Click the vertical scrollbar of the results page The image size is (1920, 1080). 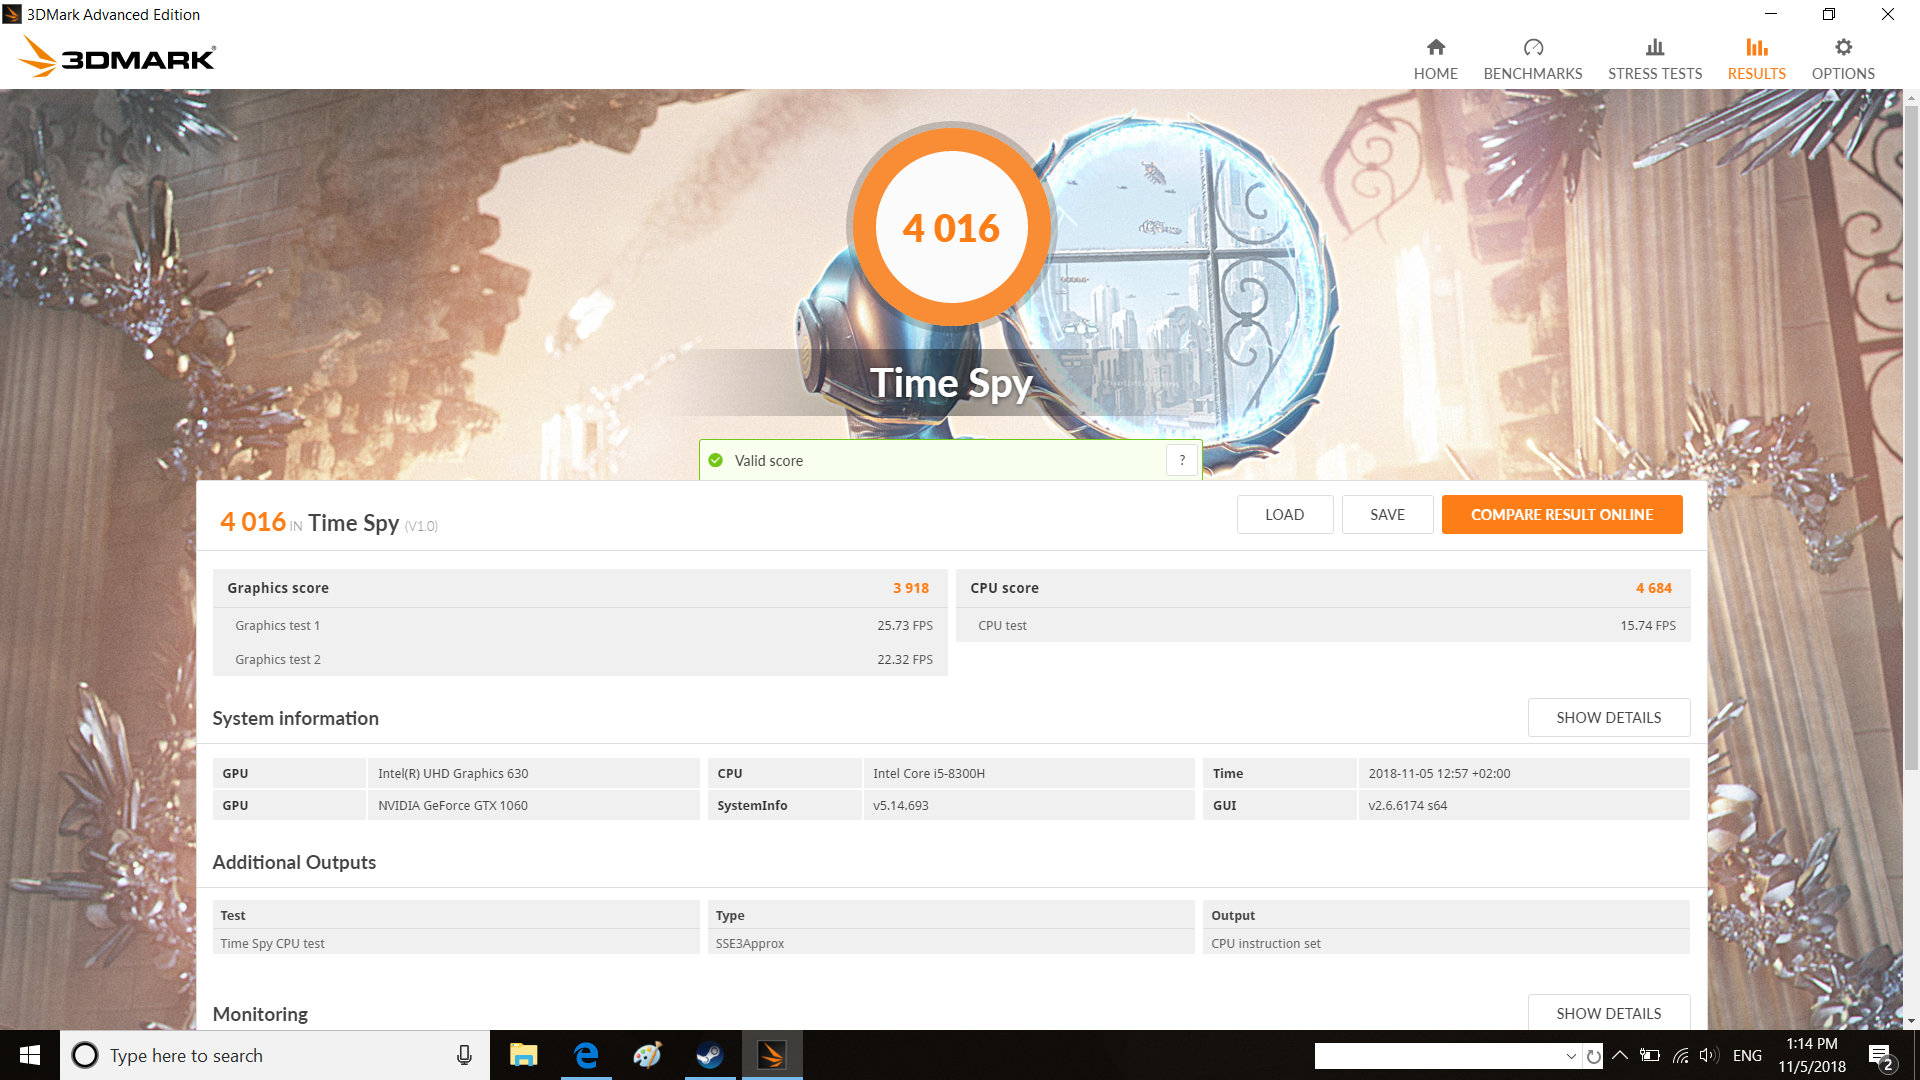coord(1911,440)
